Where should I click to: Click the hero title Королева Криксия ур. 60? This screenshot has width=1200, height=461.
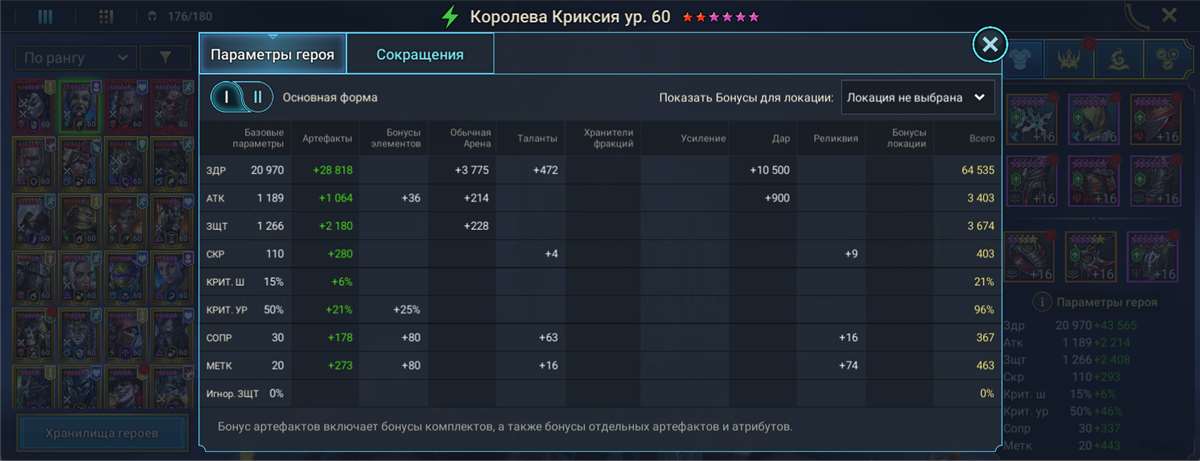(571, 17)
